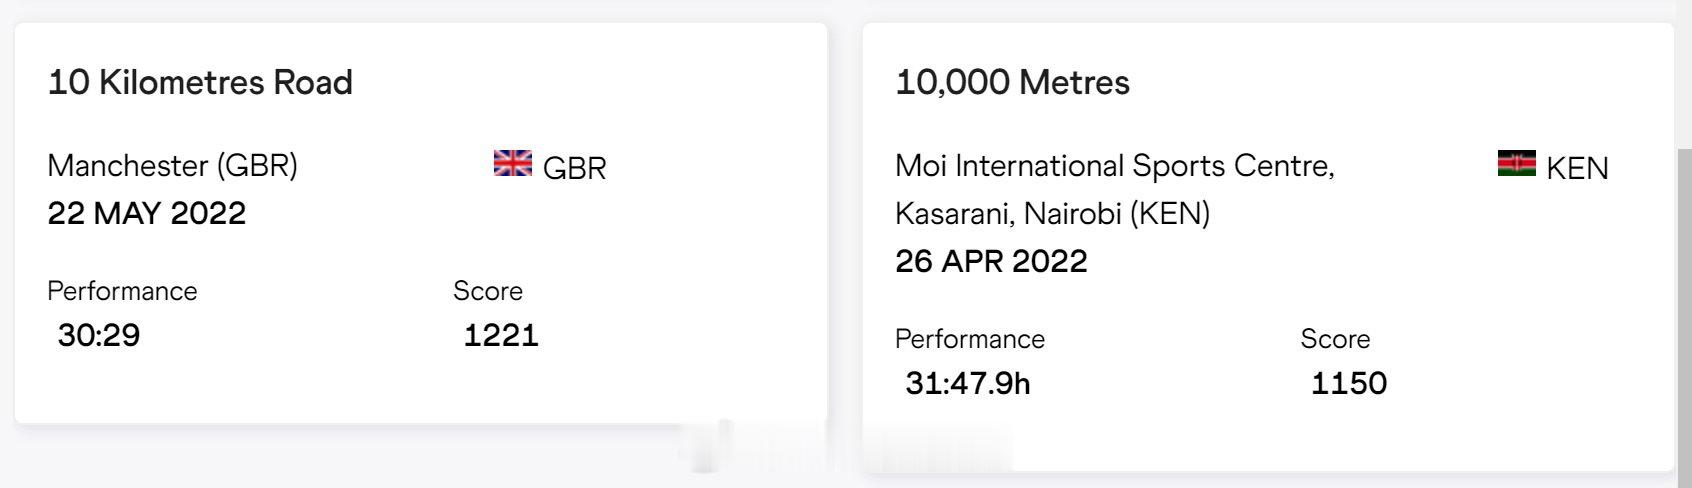Viewport: 1692px width, 488px height.
Task: Click Kasarani, Nairobi (KEN) location line
Action: click(x=1052, y=213)
